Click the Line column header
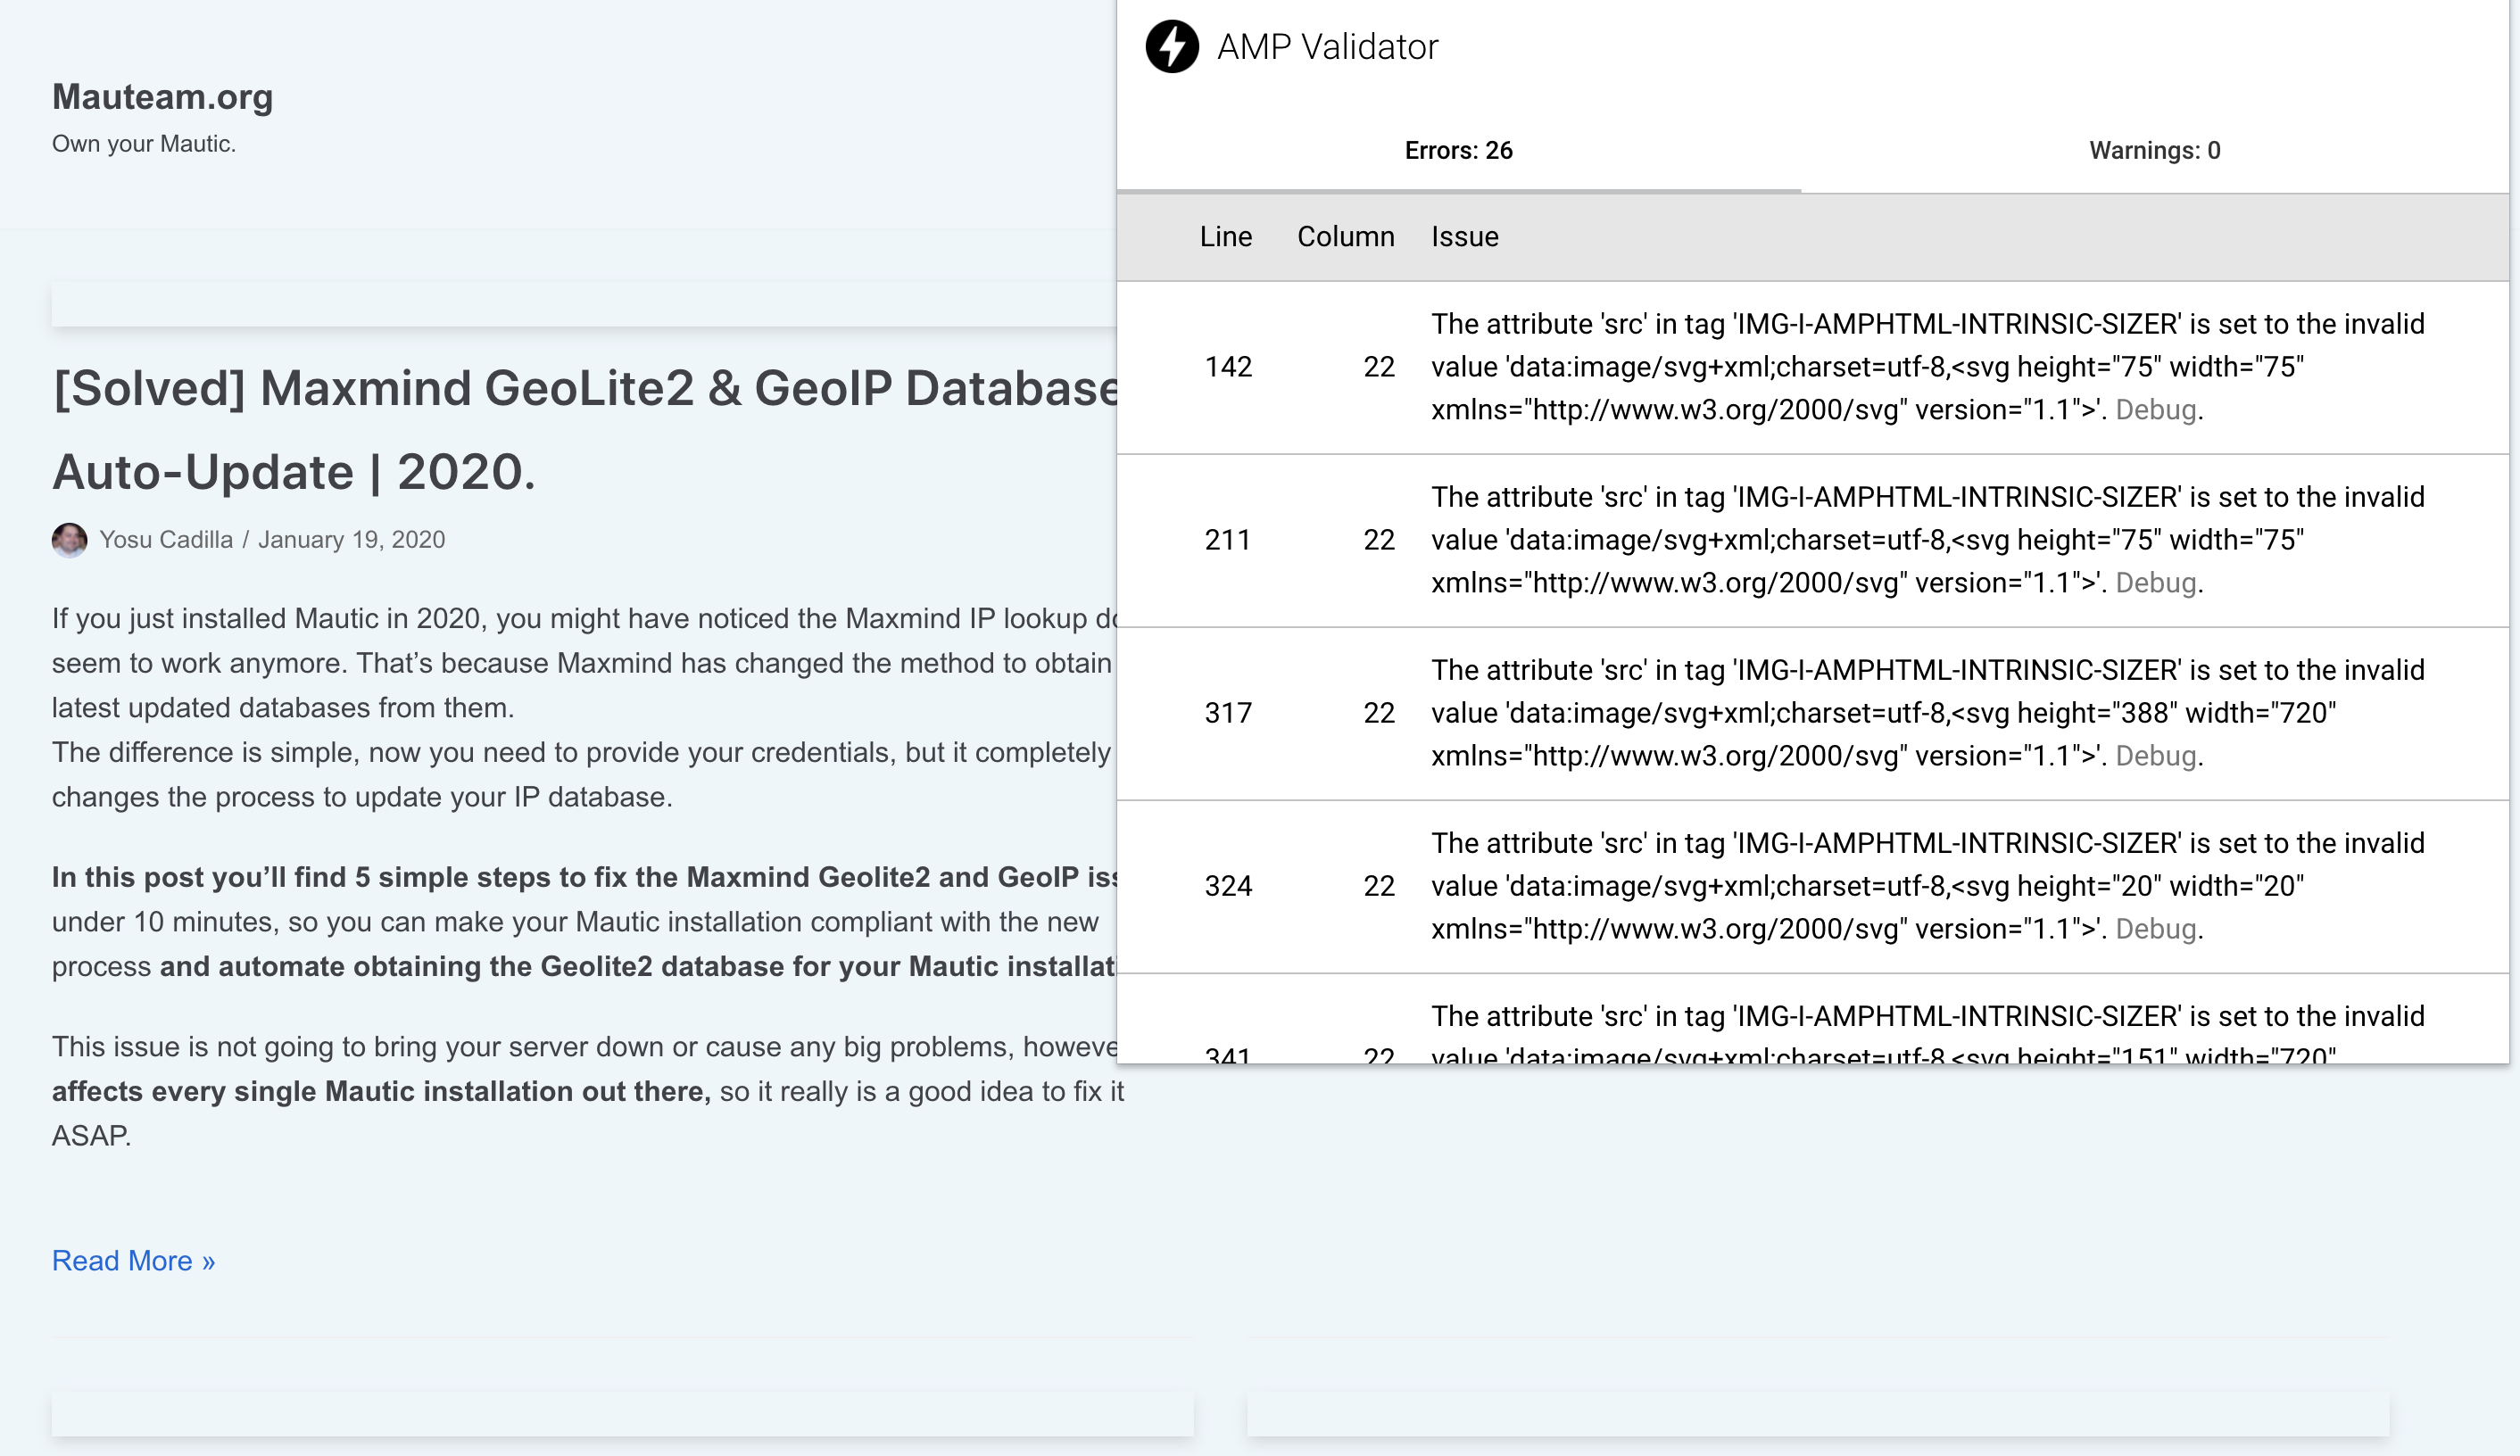The image size is (2520, 1456). coord(1226,237)
